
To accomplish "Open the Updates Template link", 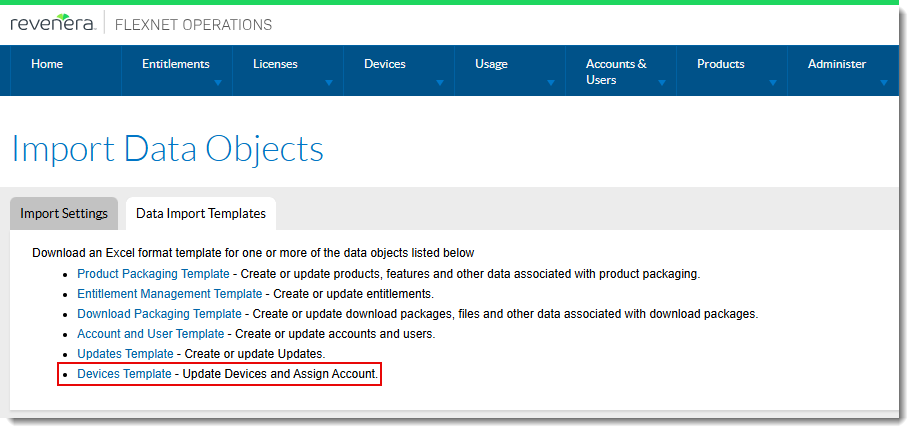I will point(125,354).
